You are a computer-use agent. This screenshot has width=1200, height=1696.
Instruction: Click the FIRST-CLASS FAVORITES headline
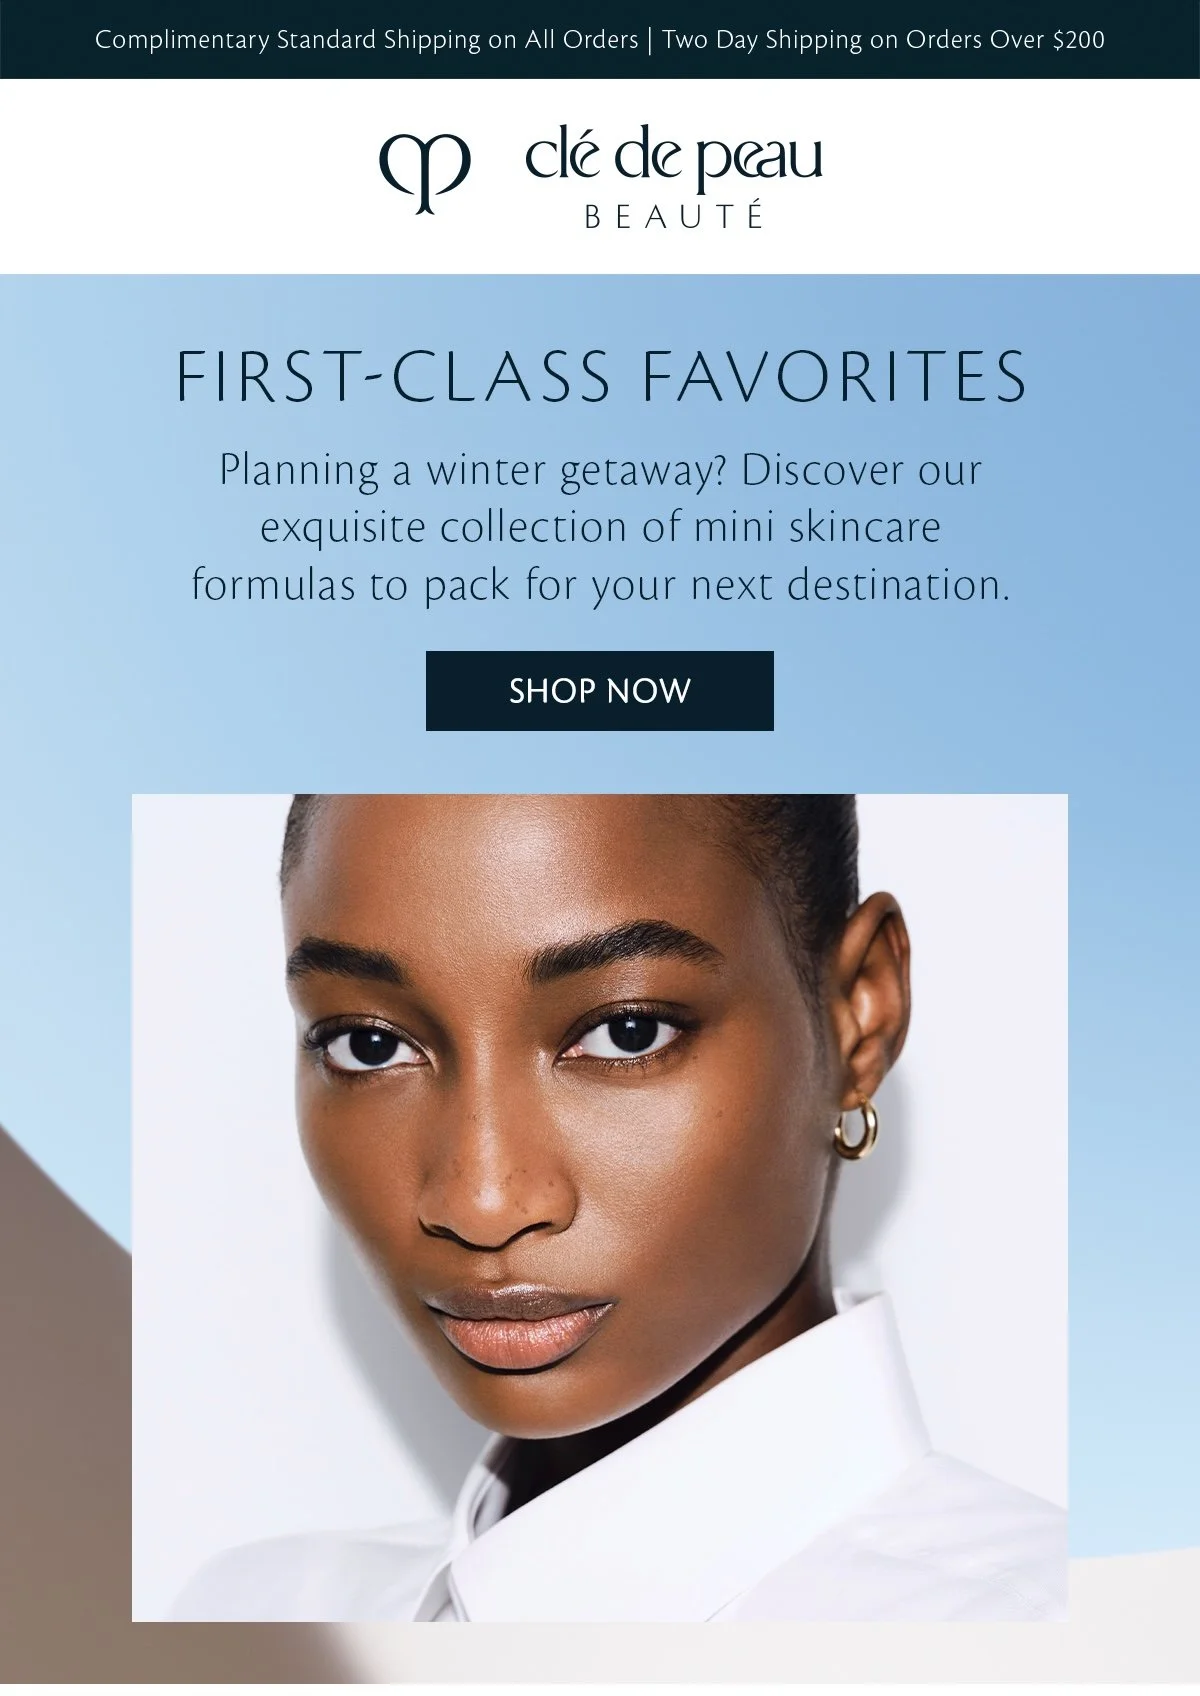600,377
